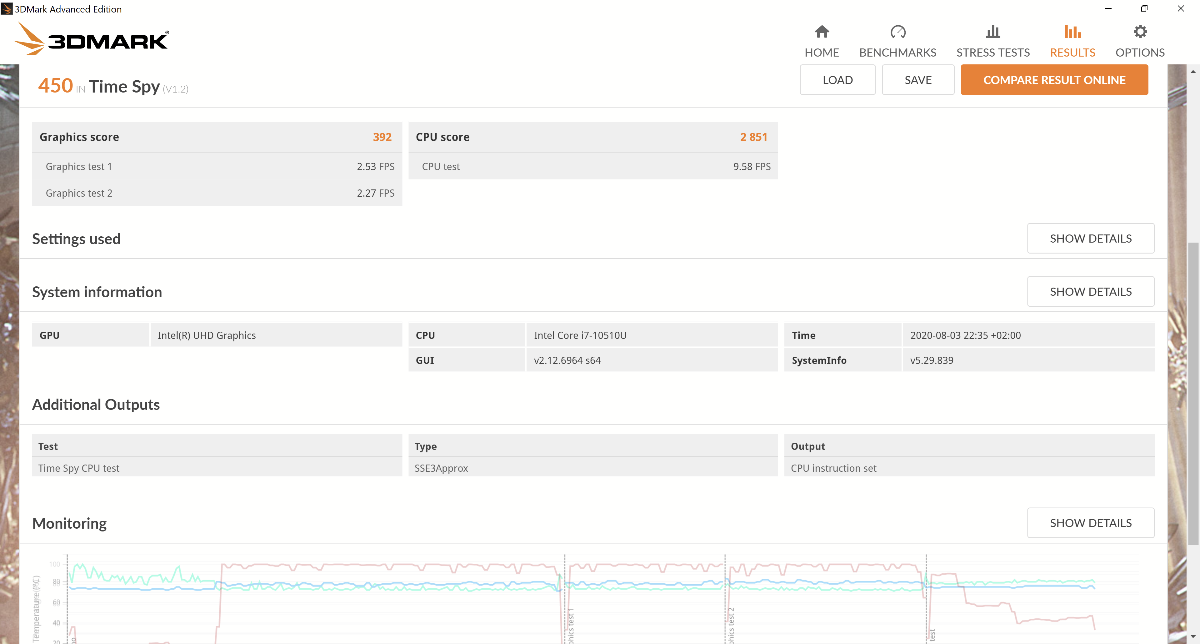The width and height of the screenshot is (1200, 644).
Task: Switch to the Benchmarks tab label
Action: pyautogui.click(x=897, y=53)
